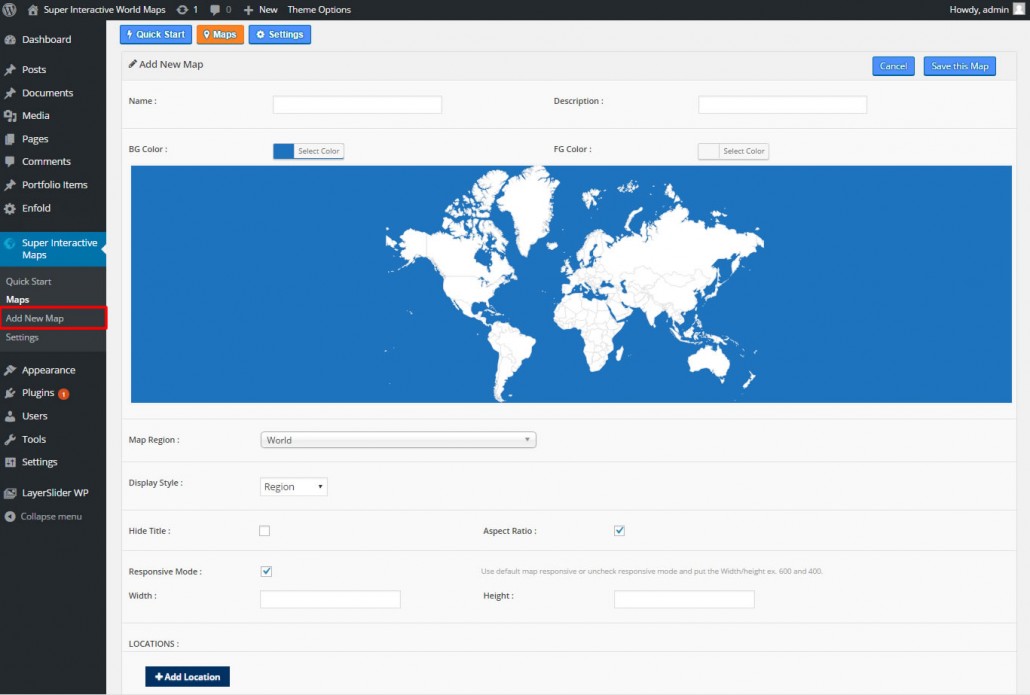Switch to the Maps tab
1030x695 pixels.
(x=220, y=33)
